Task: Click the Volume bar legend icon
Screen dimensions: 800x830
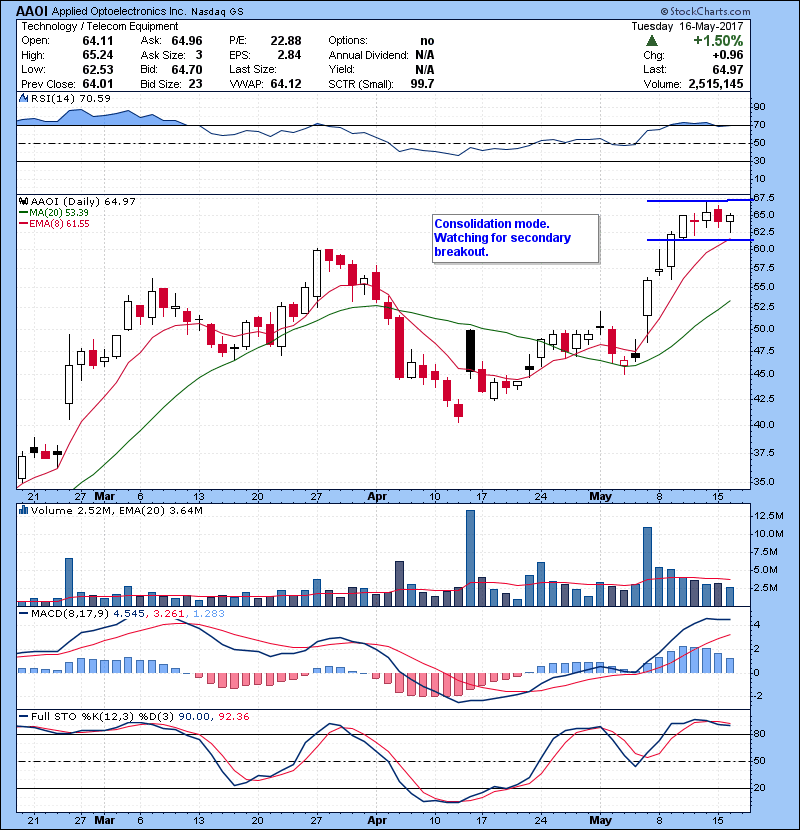Action: pyautogui.click(x=23, y=510)
